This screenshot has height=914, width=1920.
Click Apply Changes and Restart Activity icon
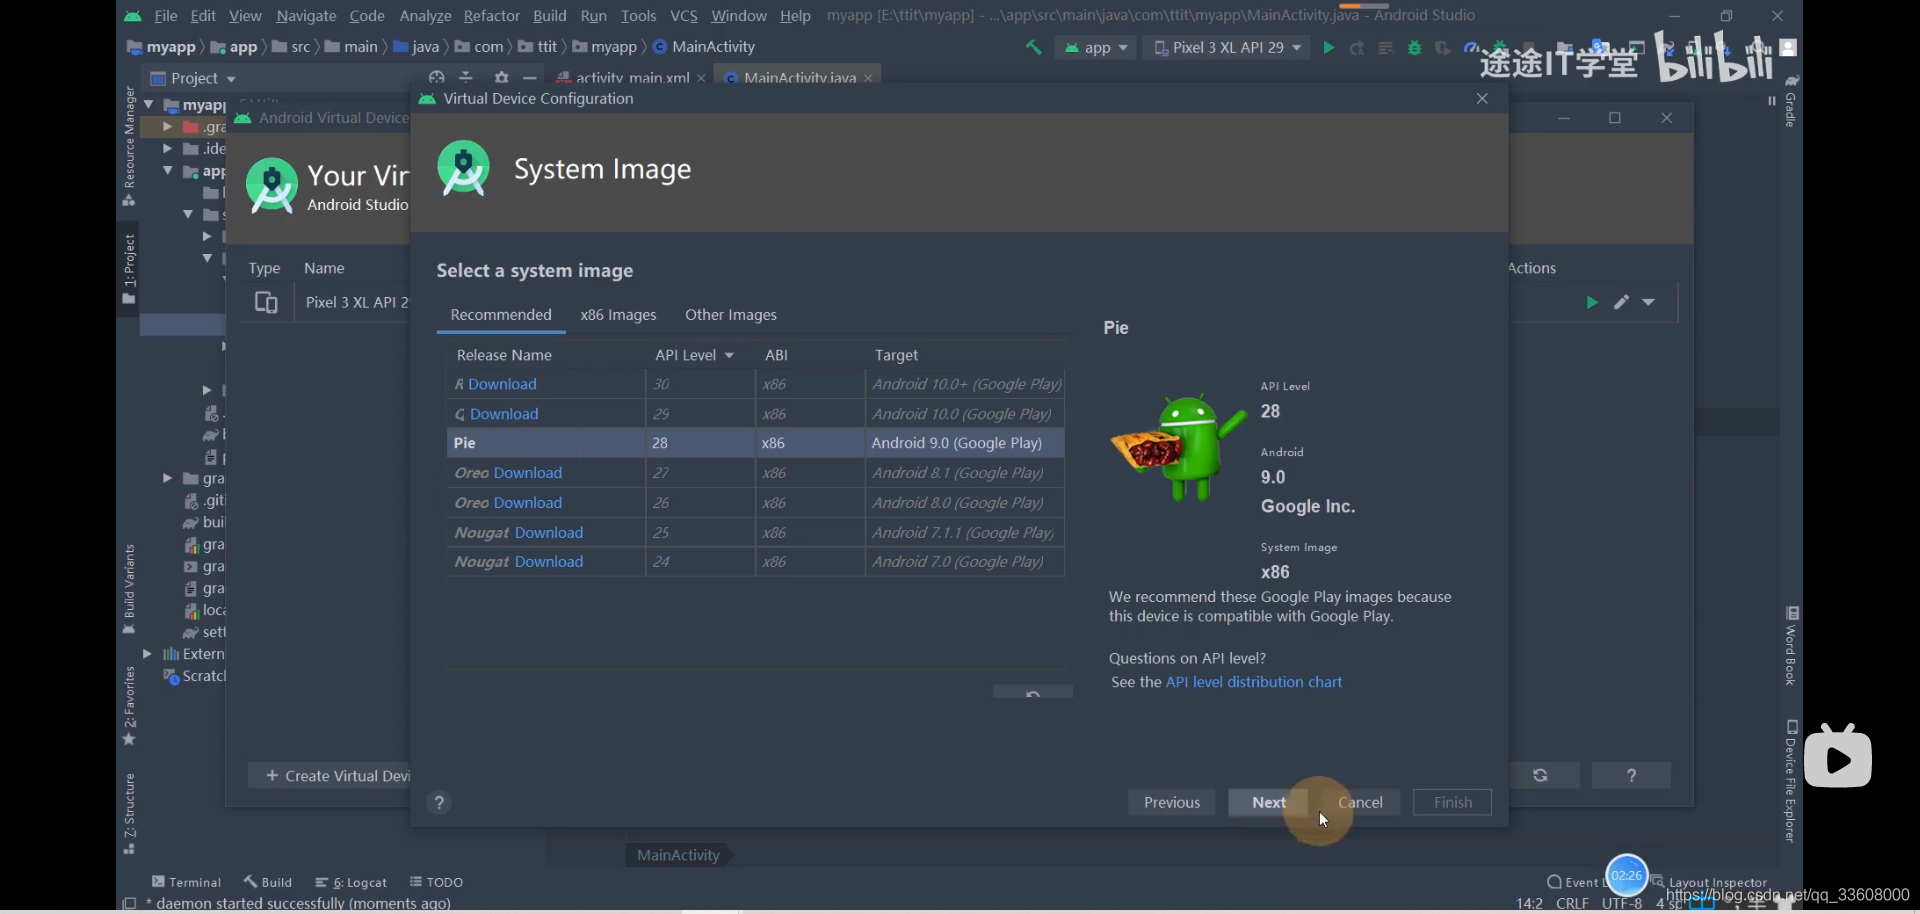[x=1357, y=48]
